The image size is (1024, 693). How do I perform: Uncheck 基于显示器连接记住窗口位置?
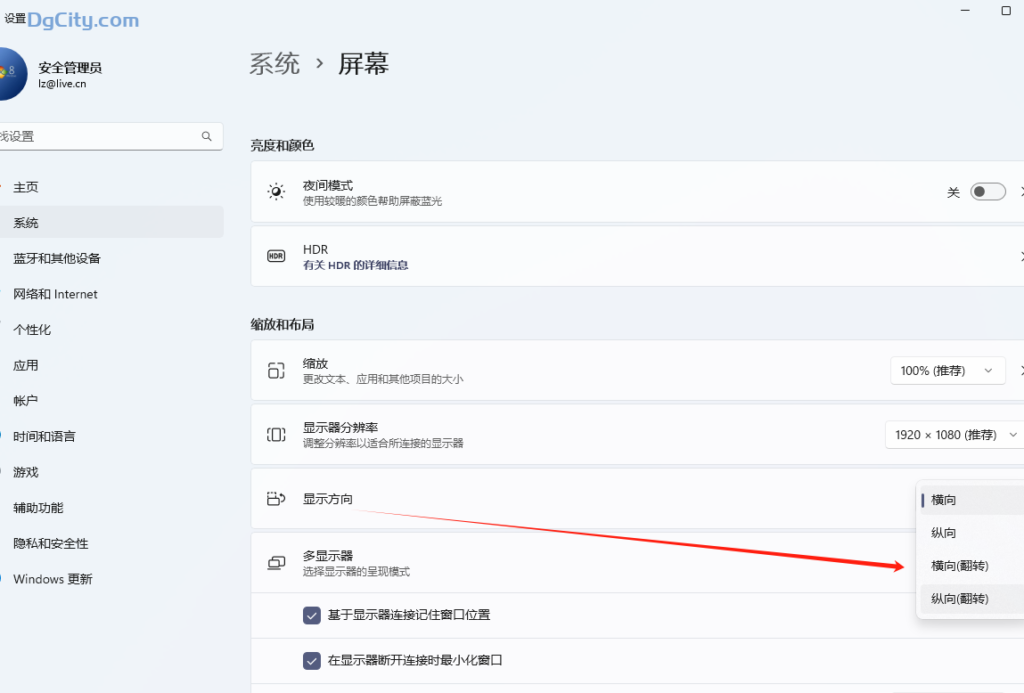[312, 615]
